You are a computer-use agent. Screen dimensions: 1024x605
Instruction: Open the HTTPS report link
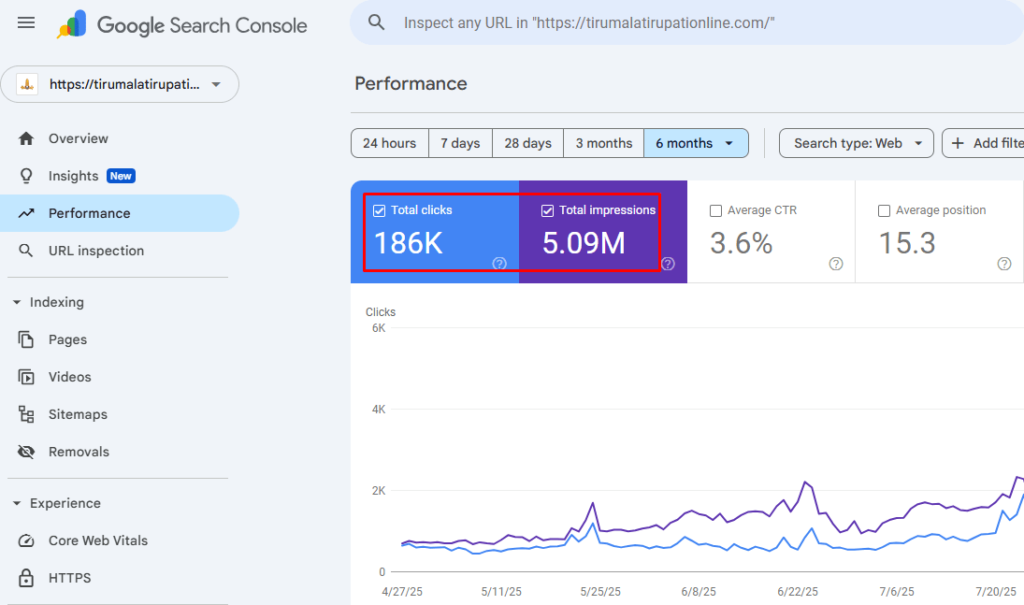[x=69, y=578]
